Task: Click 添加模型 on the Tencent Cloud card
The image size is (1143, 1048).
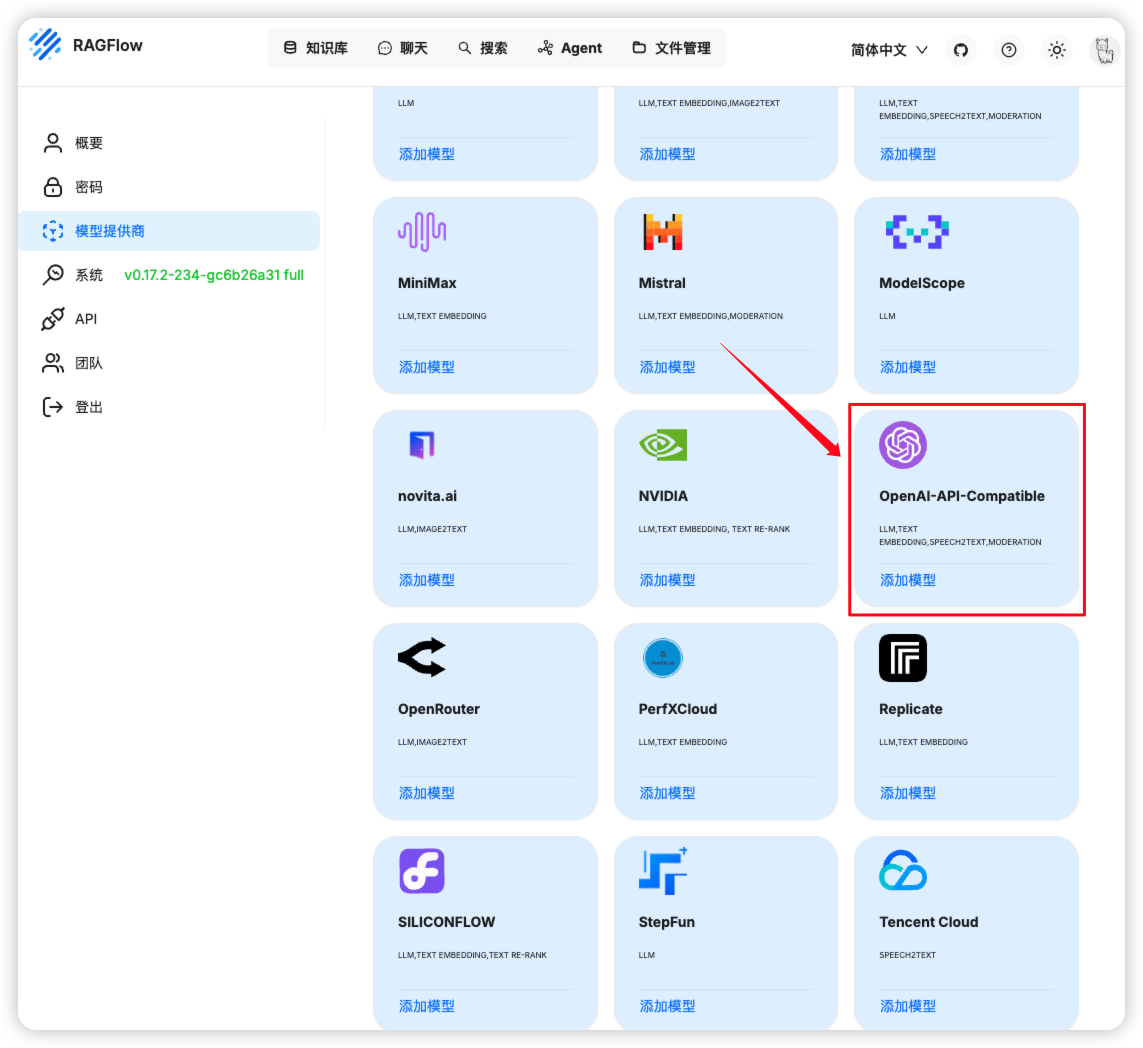Action: [908, 1006]
